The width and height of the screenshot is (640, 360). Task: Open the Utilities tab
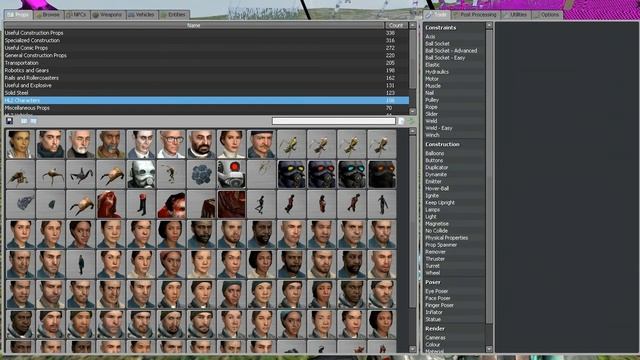click(x=515, y=15)
